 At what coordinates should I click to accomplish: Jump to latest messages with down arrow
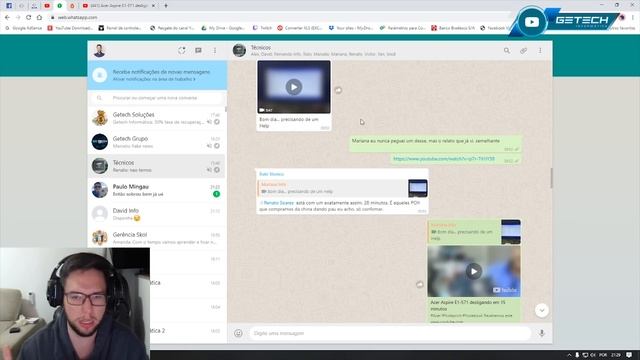coord(542,311)
